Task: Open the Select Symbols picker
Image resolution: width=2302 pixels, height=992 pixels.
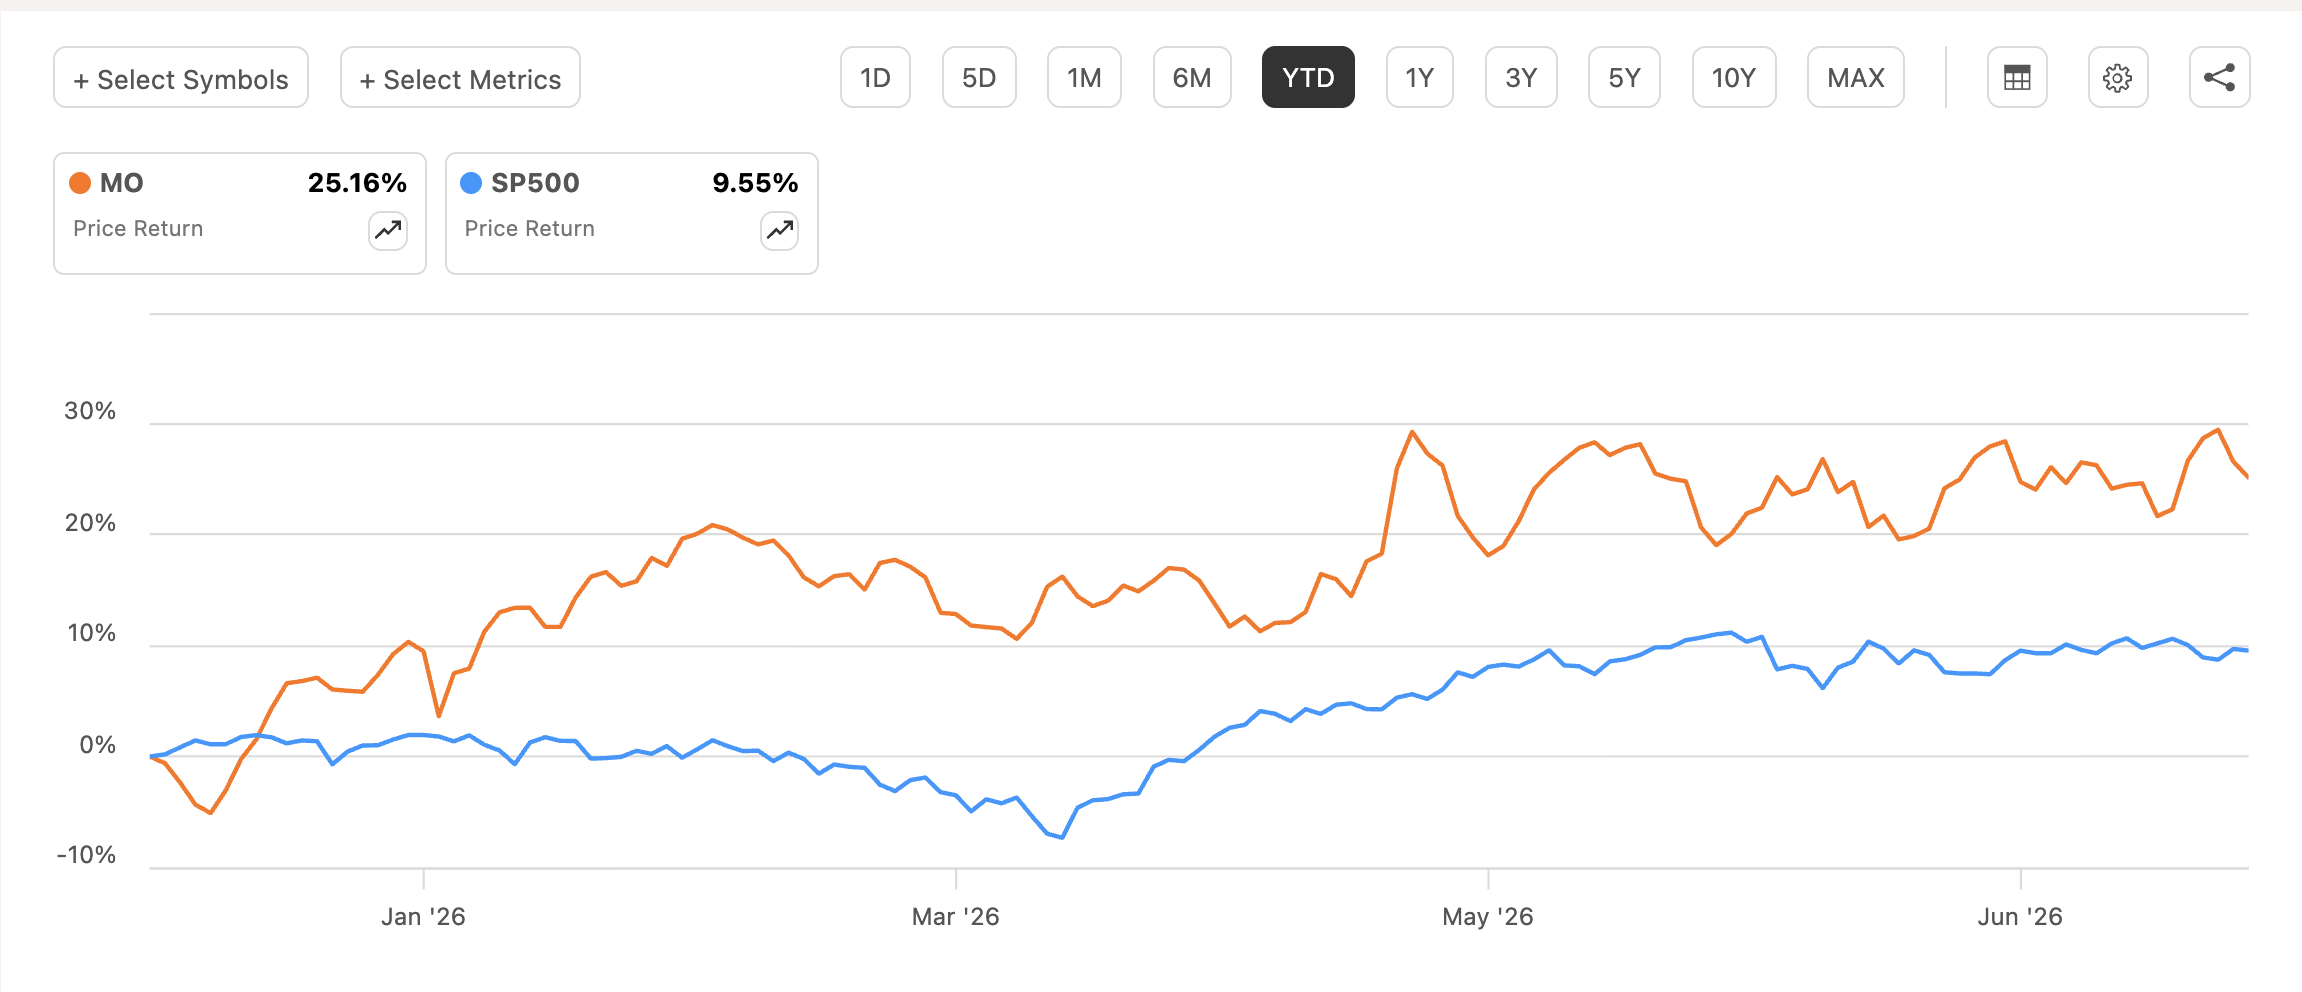Action: pos(181,77)
